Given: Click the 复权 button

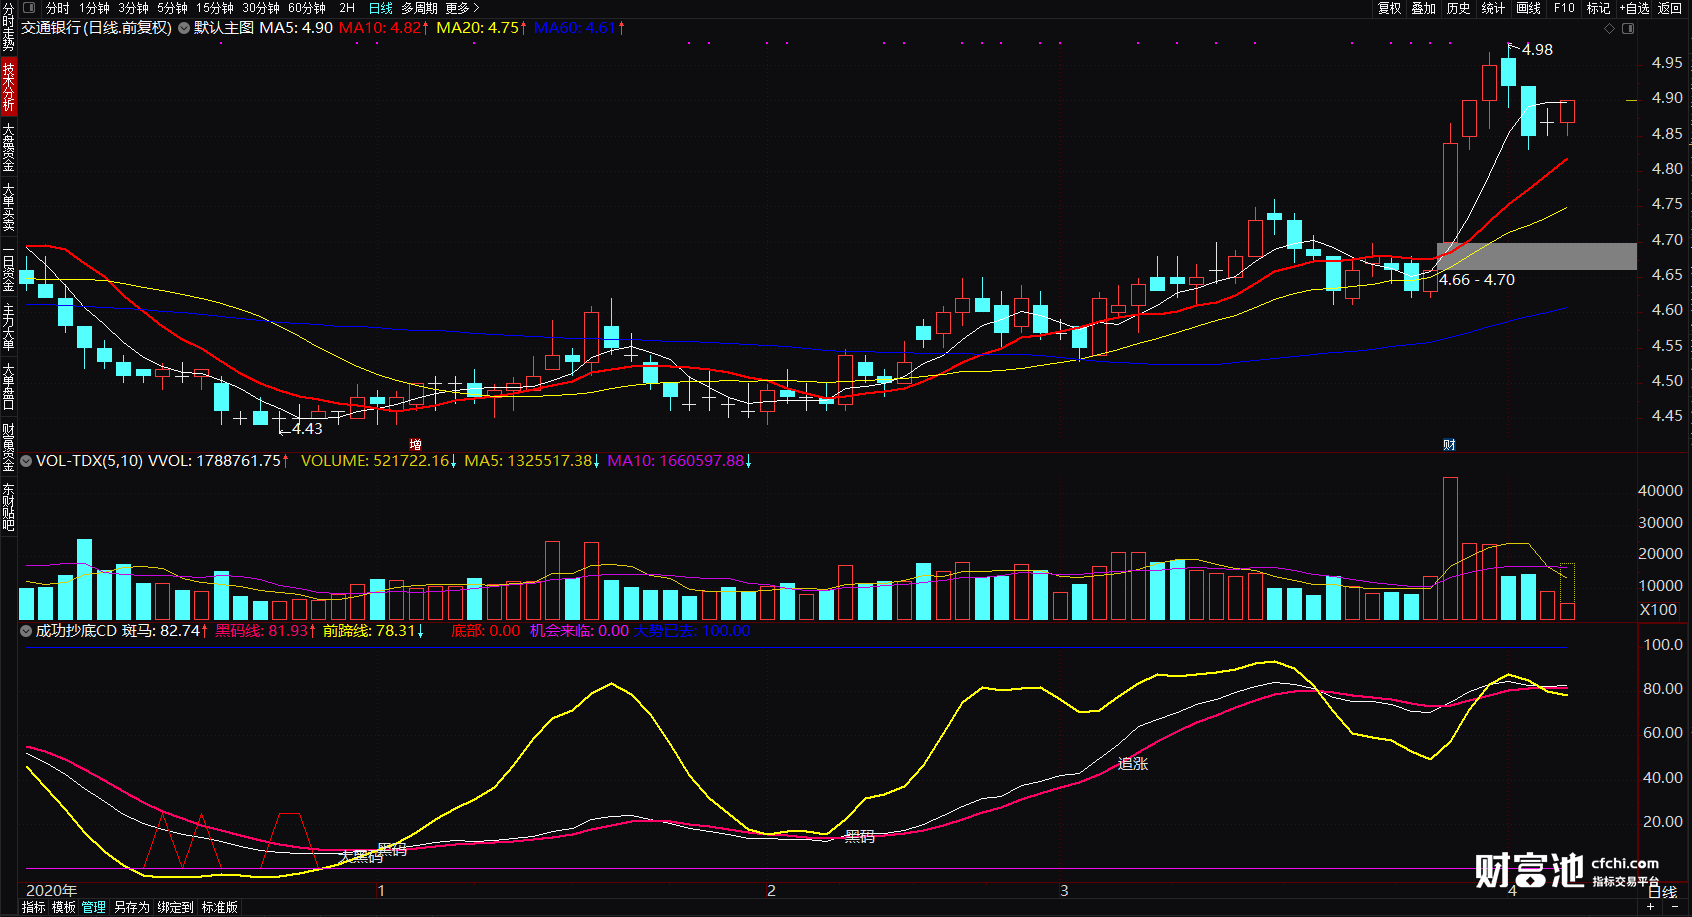Looking at the screenshot, I should pyautogui.click(x=1390, y=8).
